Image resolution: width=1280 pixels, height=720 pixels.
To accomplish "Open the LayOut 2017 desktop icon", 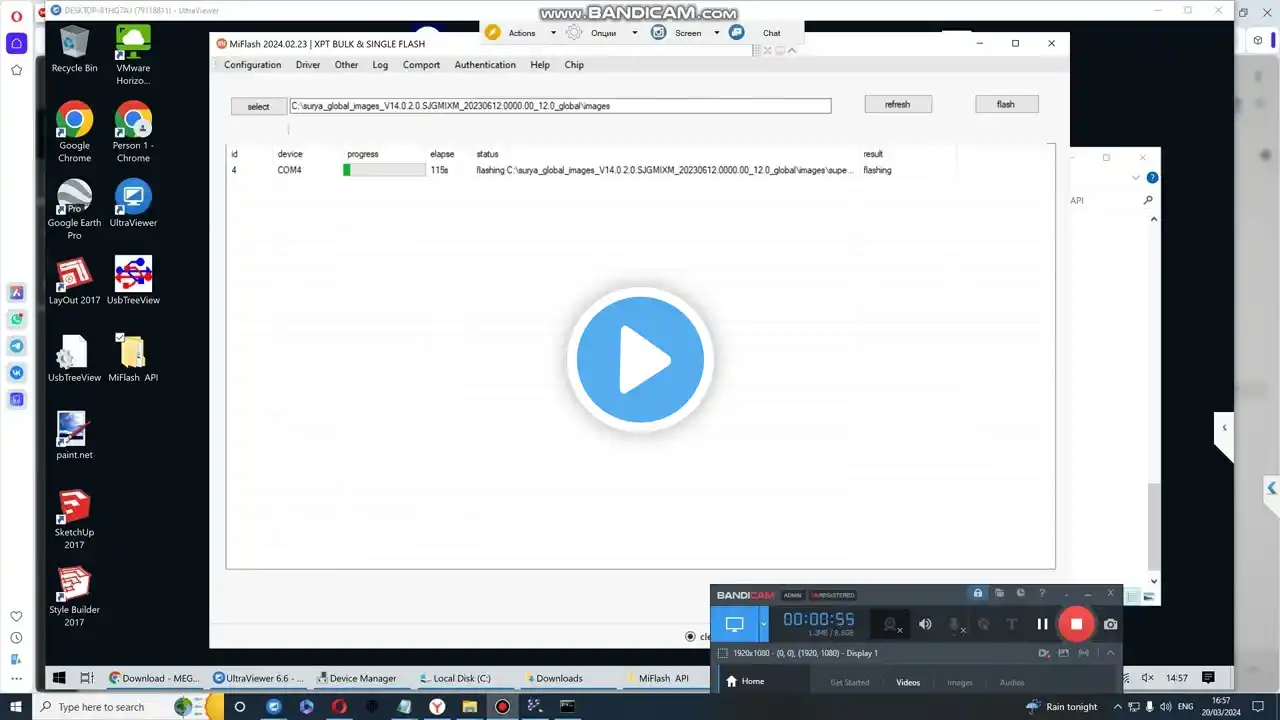I will click(74, 280).
